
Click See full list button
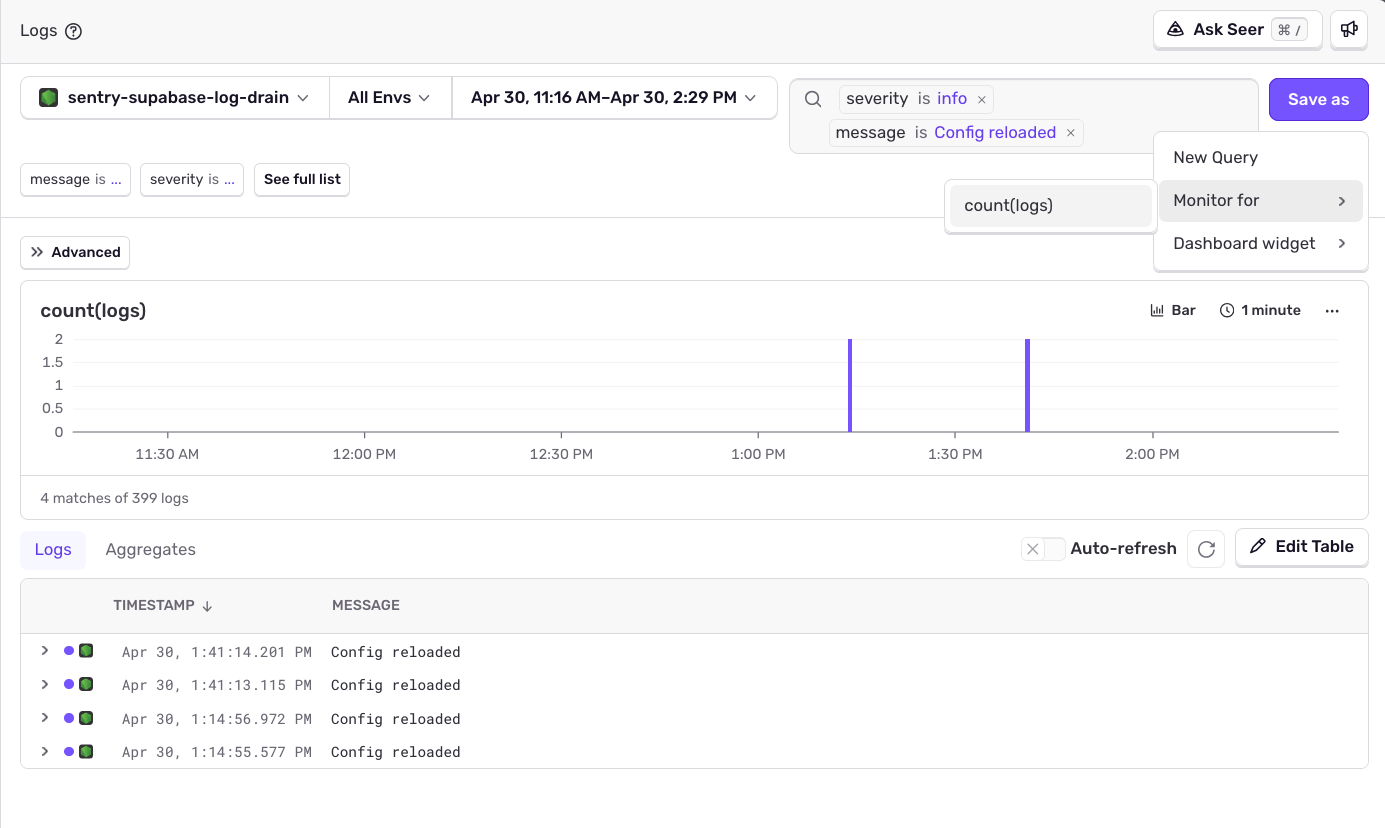click(x=302, y=179)
